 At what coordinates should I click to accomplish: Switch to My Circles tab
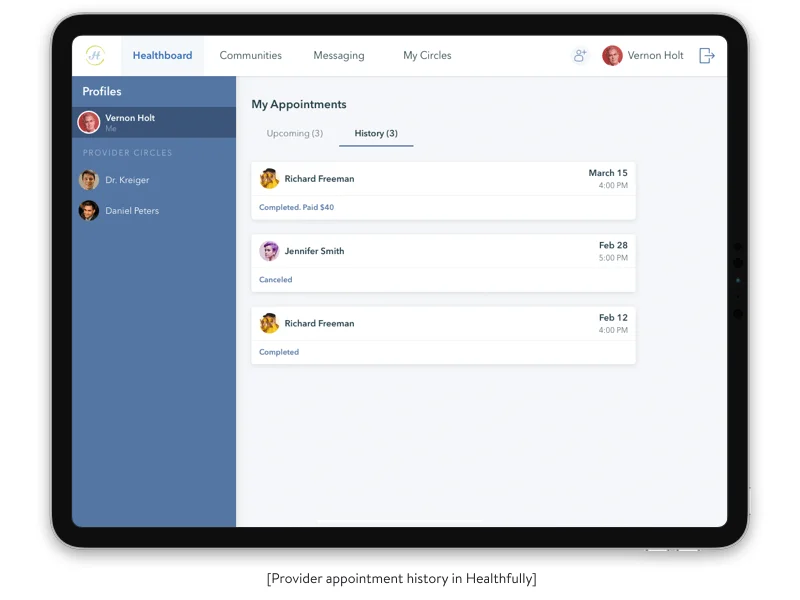pos(427,56)
